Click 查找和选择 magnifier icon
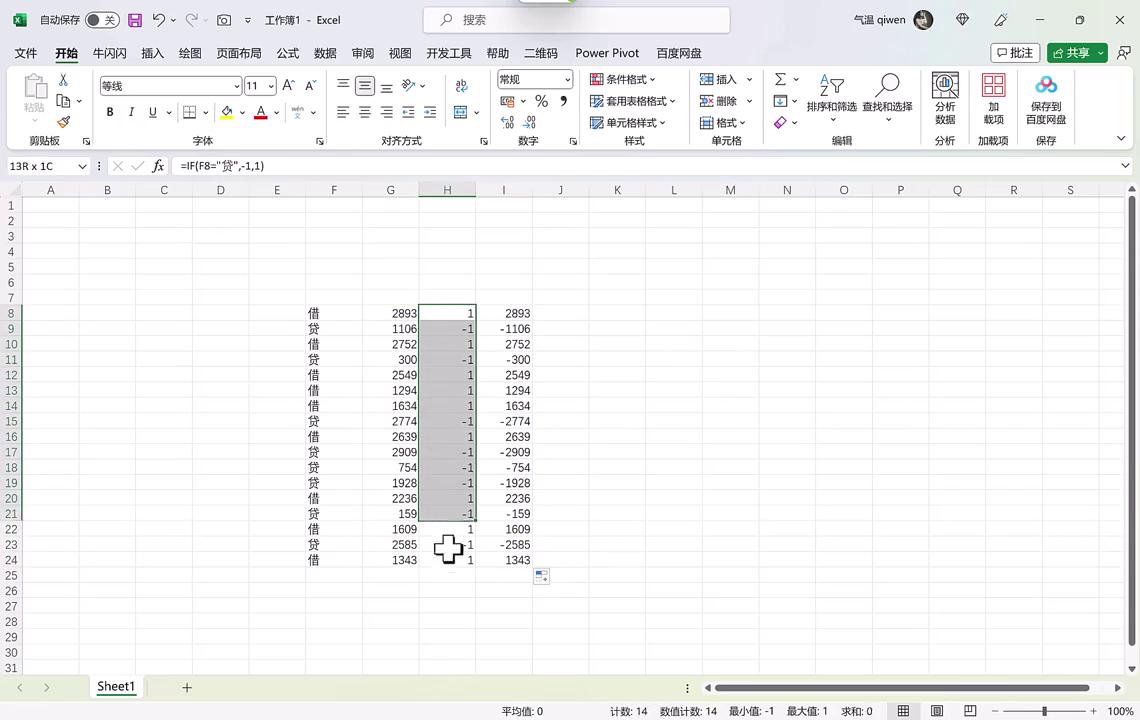This screenshot has height=720, width=1140. pos(888,85)
